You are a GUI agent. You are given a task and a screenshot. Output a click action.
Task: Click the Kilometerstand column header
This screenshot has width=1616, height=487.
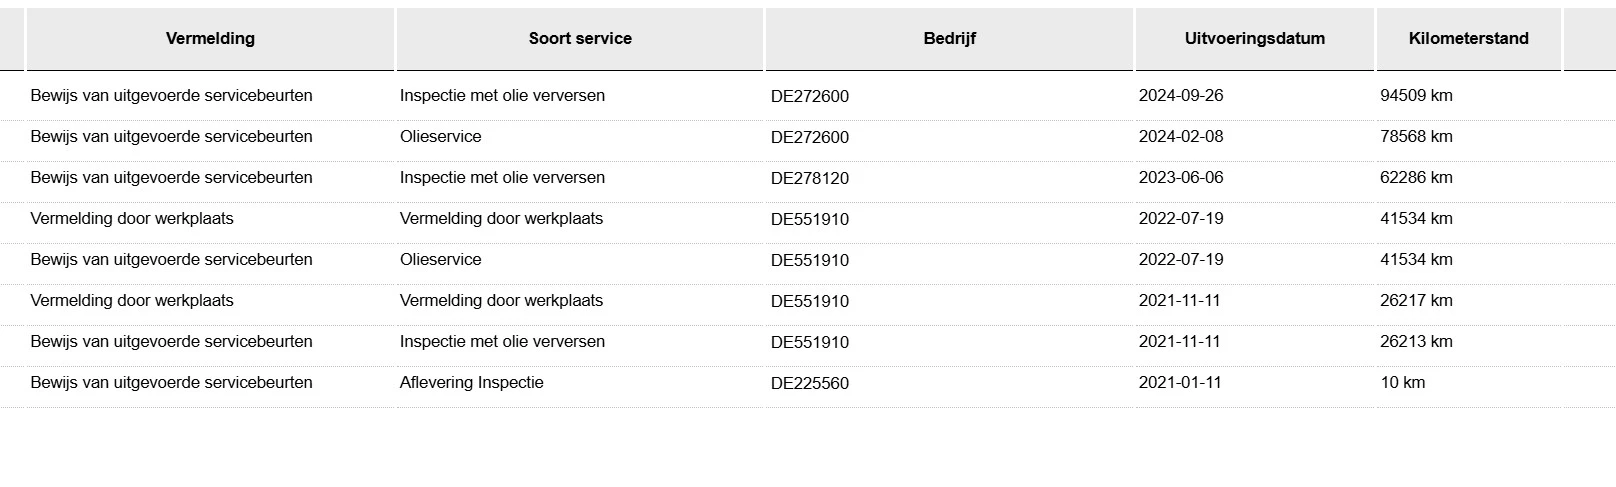pyautogui.click(x=1468, y=39)
